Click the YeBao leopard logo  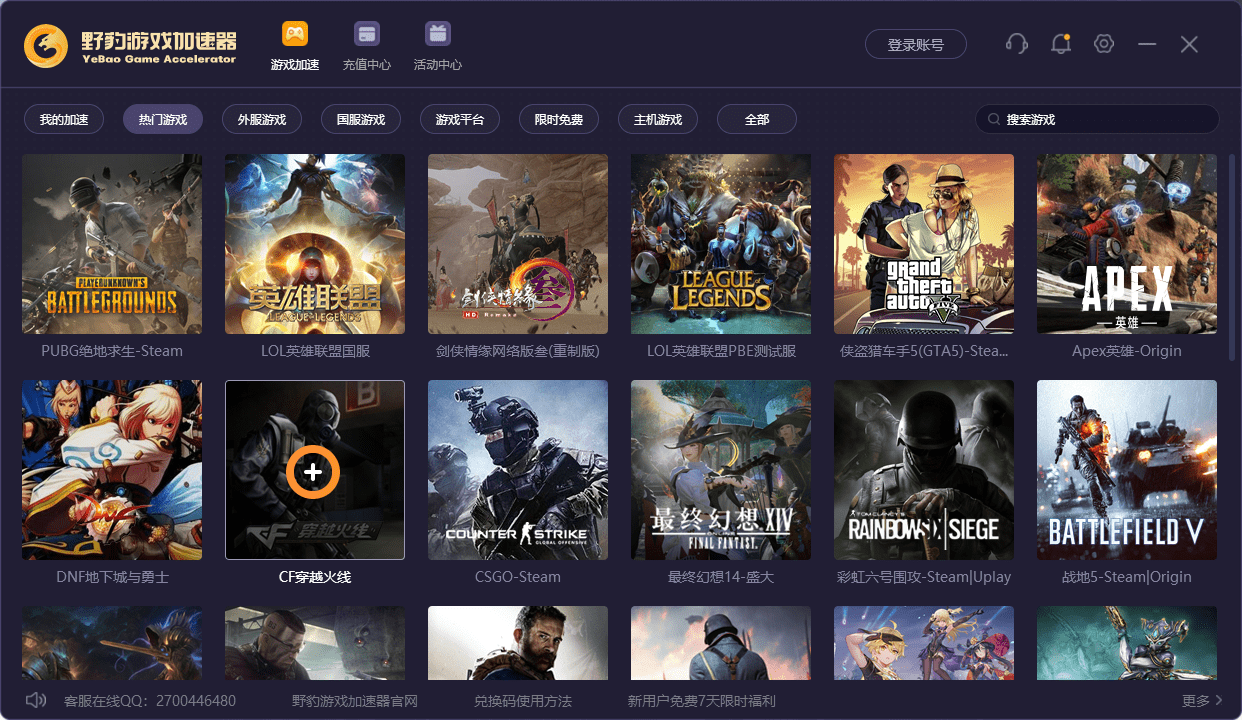46,46
